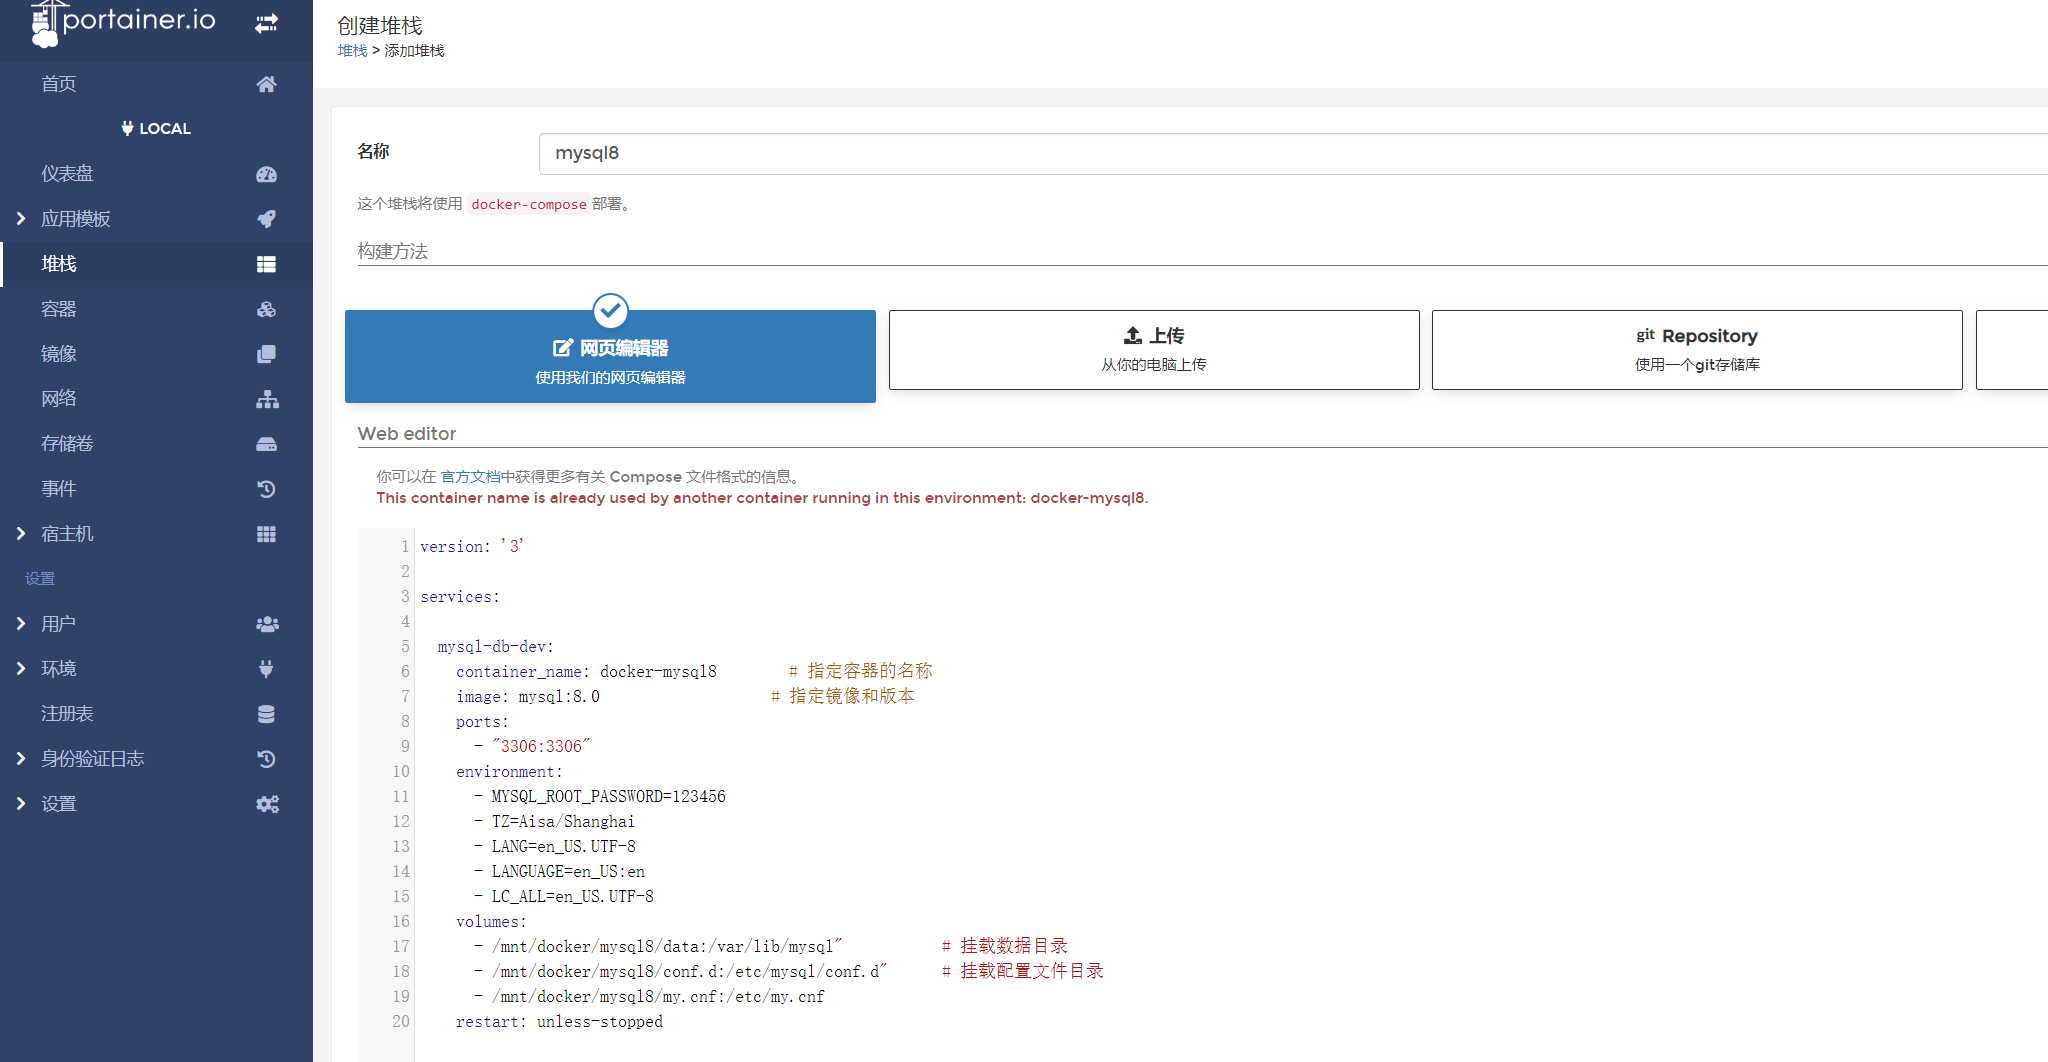Click the plug icon next to LOCAL
Viewport: 2048px width, 1062px height.
(127, 128)
